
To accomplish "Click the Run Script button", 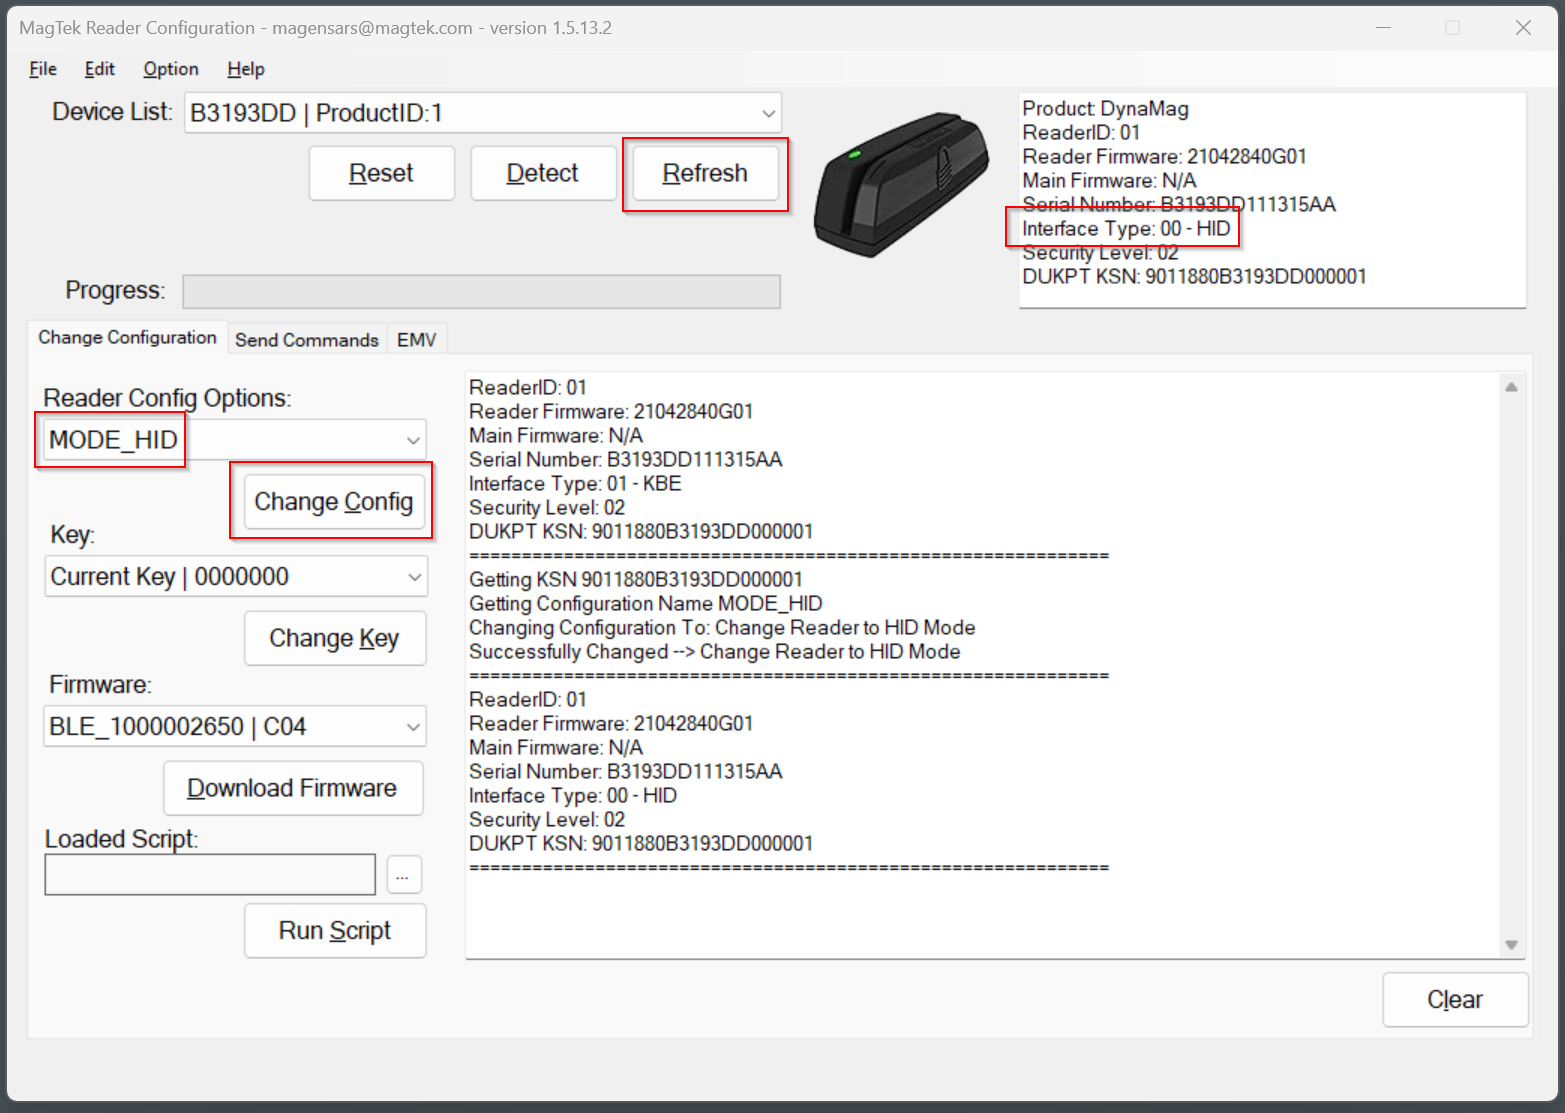I will coord(335,931).
